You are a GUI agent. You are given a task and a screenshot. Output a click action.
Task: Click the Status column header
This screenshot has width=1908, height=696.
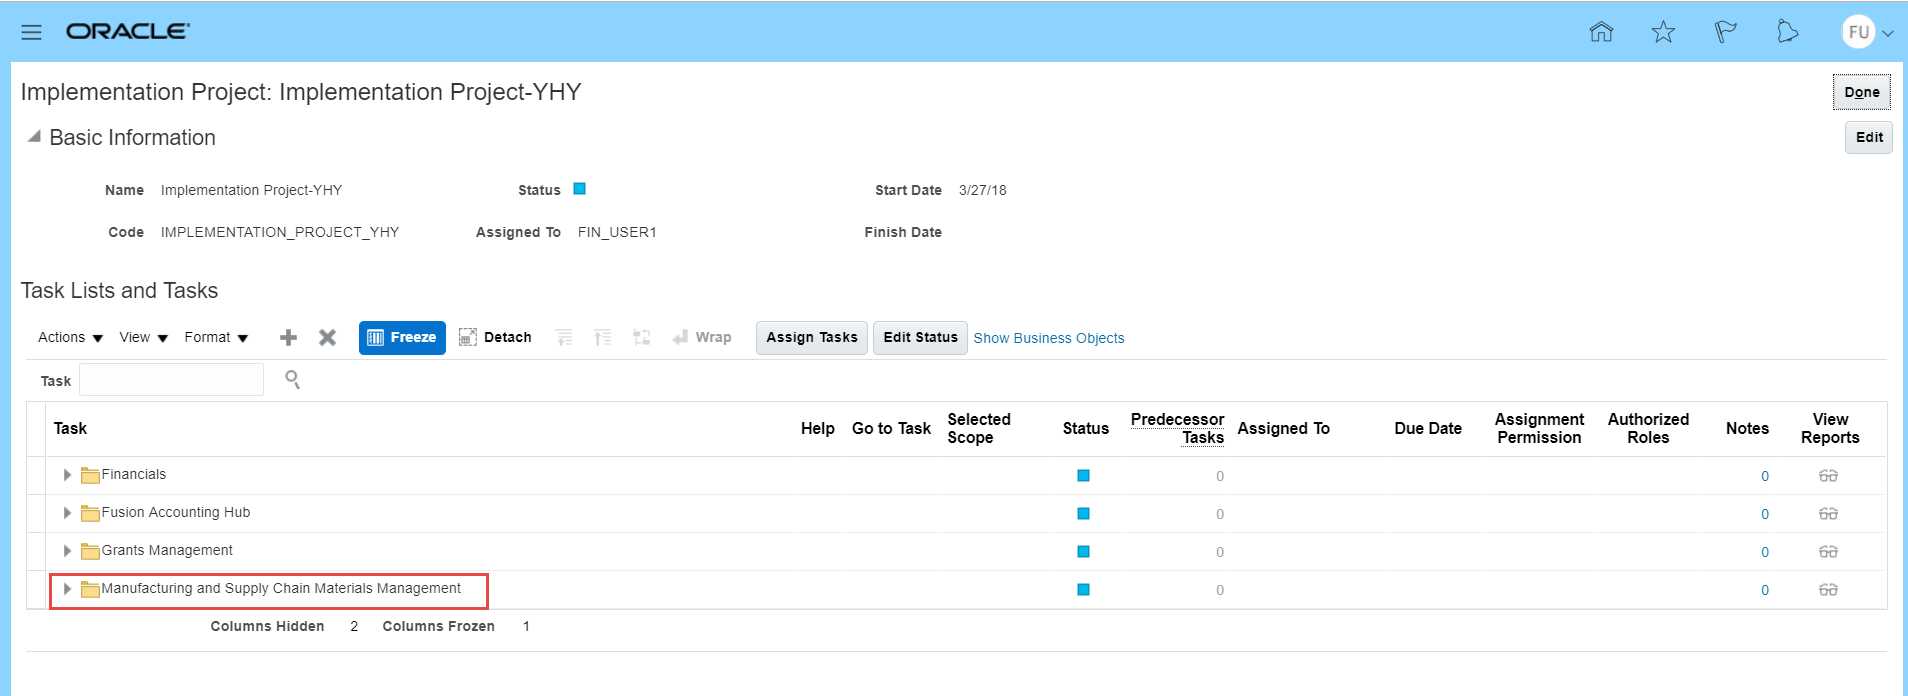click(1085, 428)
